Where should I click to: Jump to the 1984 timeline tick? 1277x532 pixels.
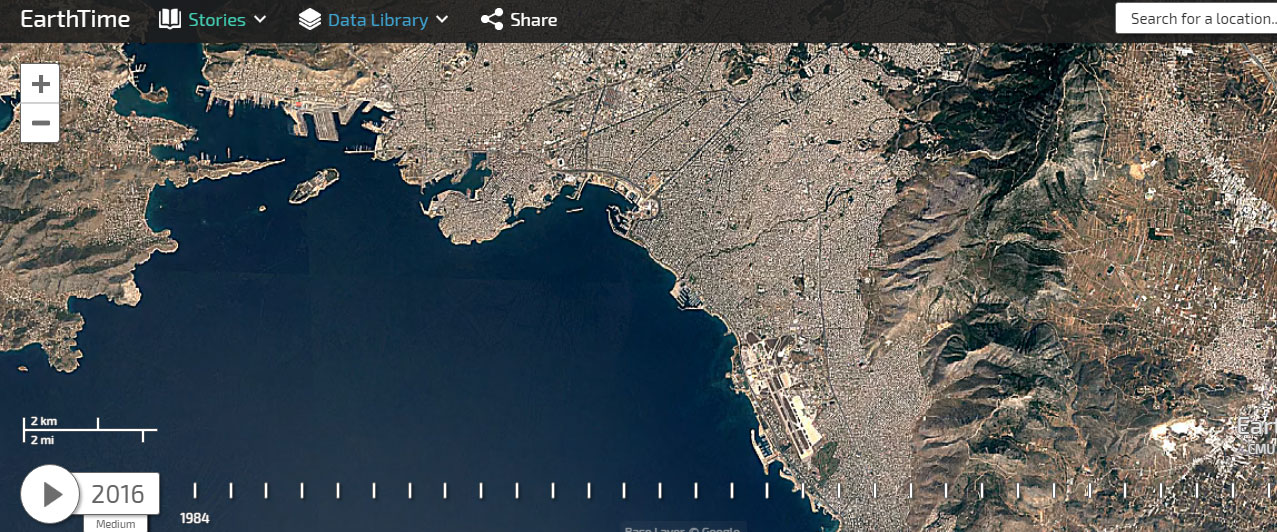tap(195, 490)
